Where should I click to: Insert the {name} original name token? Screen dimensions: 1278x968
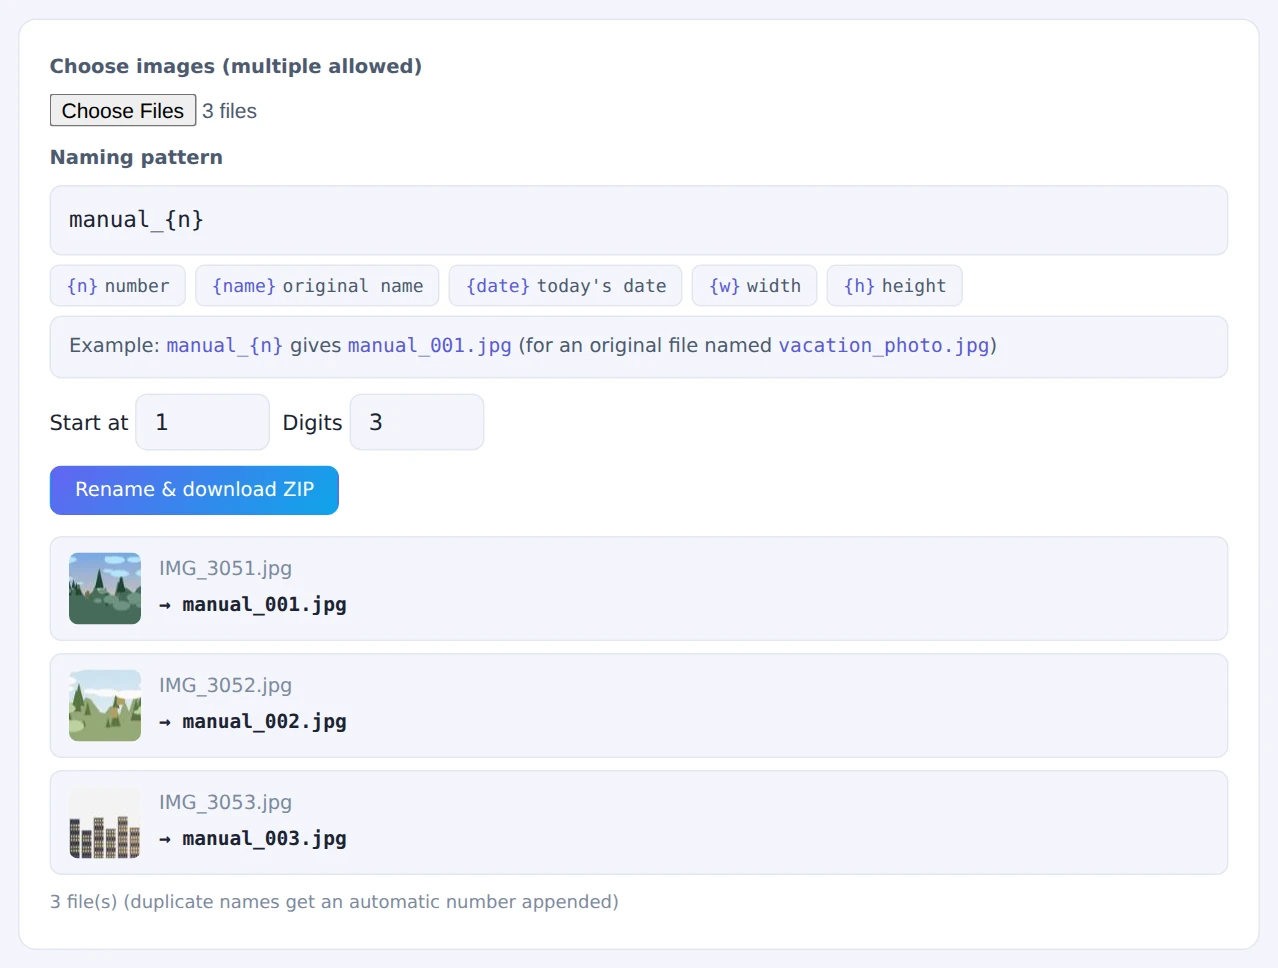click(317, 286)
